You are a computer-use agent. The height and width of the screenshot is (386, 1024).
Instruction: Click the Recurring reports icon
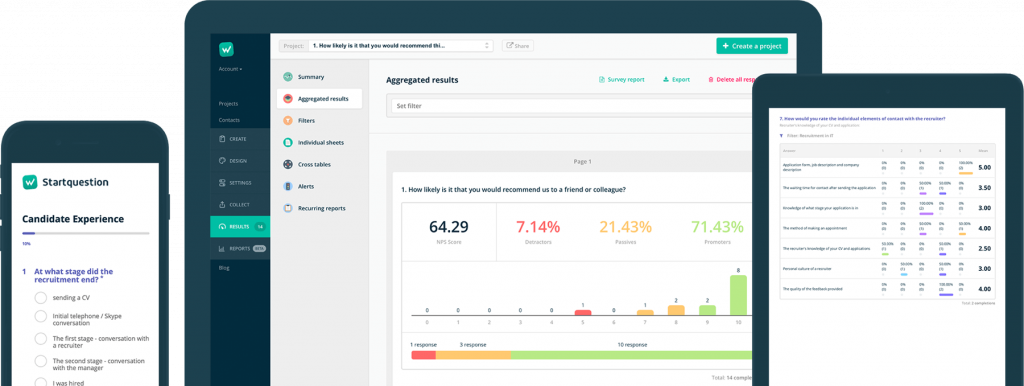[x=287, y=208]
